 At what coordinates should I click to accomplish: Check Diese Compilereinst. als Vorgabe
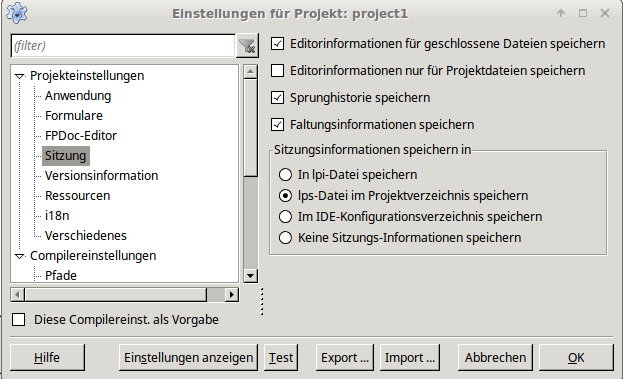tap(19, 320)
